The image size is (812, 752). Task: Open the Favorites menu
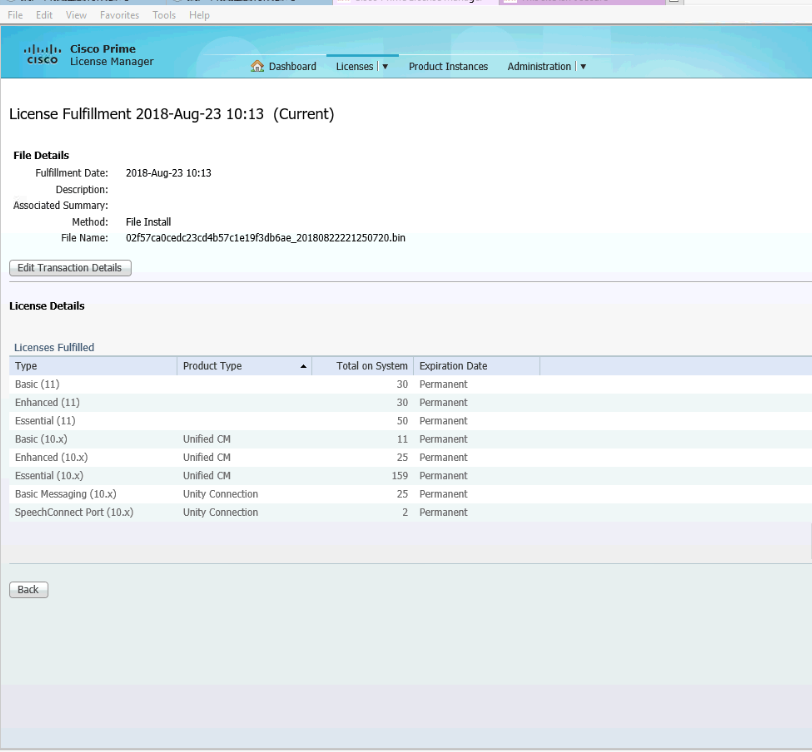coord(119,15)
